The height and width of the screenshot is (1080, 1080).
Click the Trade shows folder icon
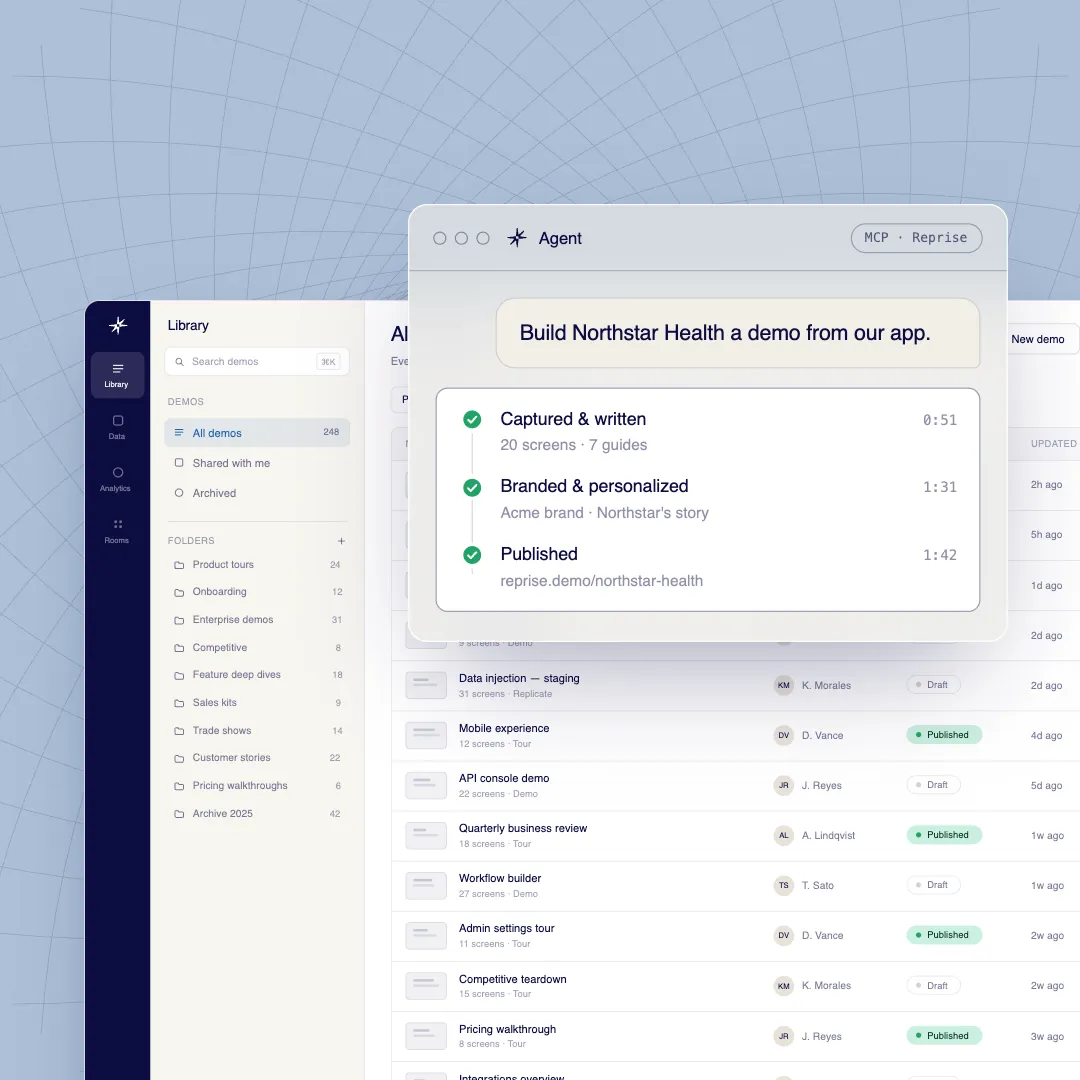point(179,731)
